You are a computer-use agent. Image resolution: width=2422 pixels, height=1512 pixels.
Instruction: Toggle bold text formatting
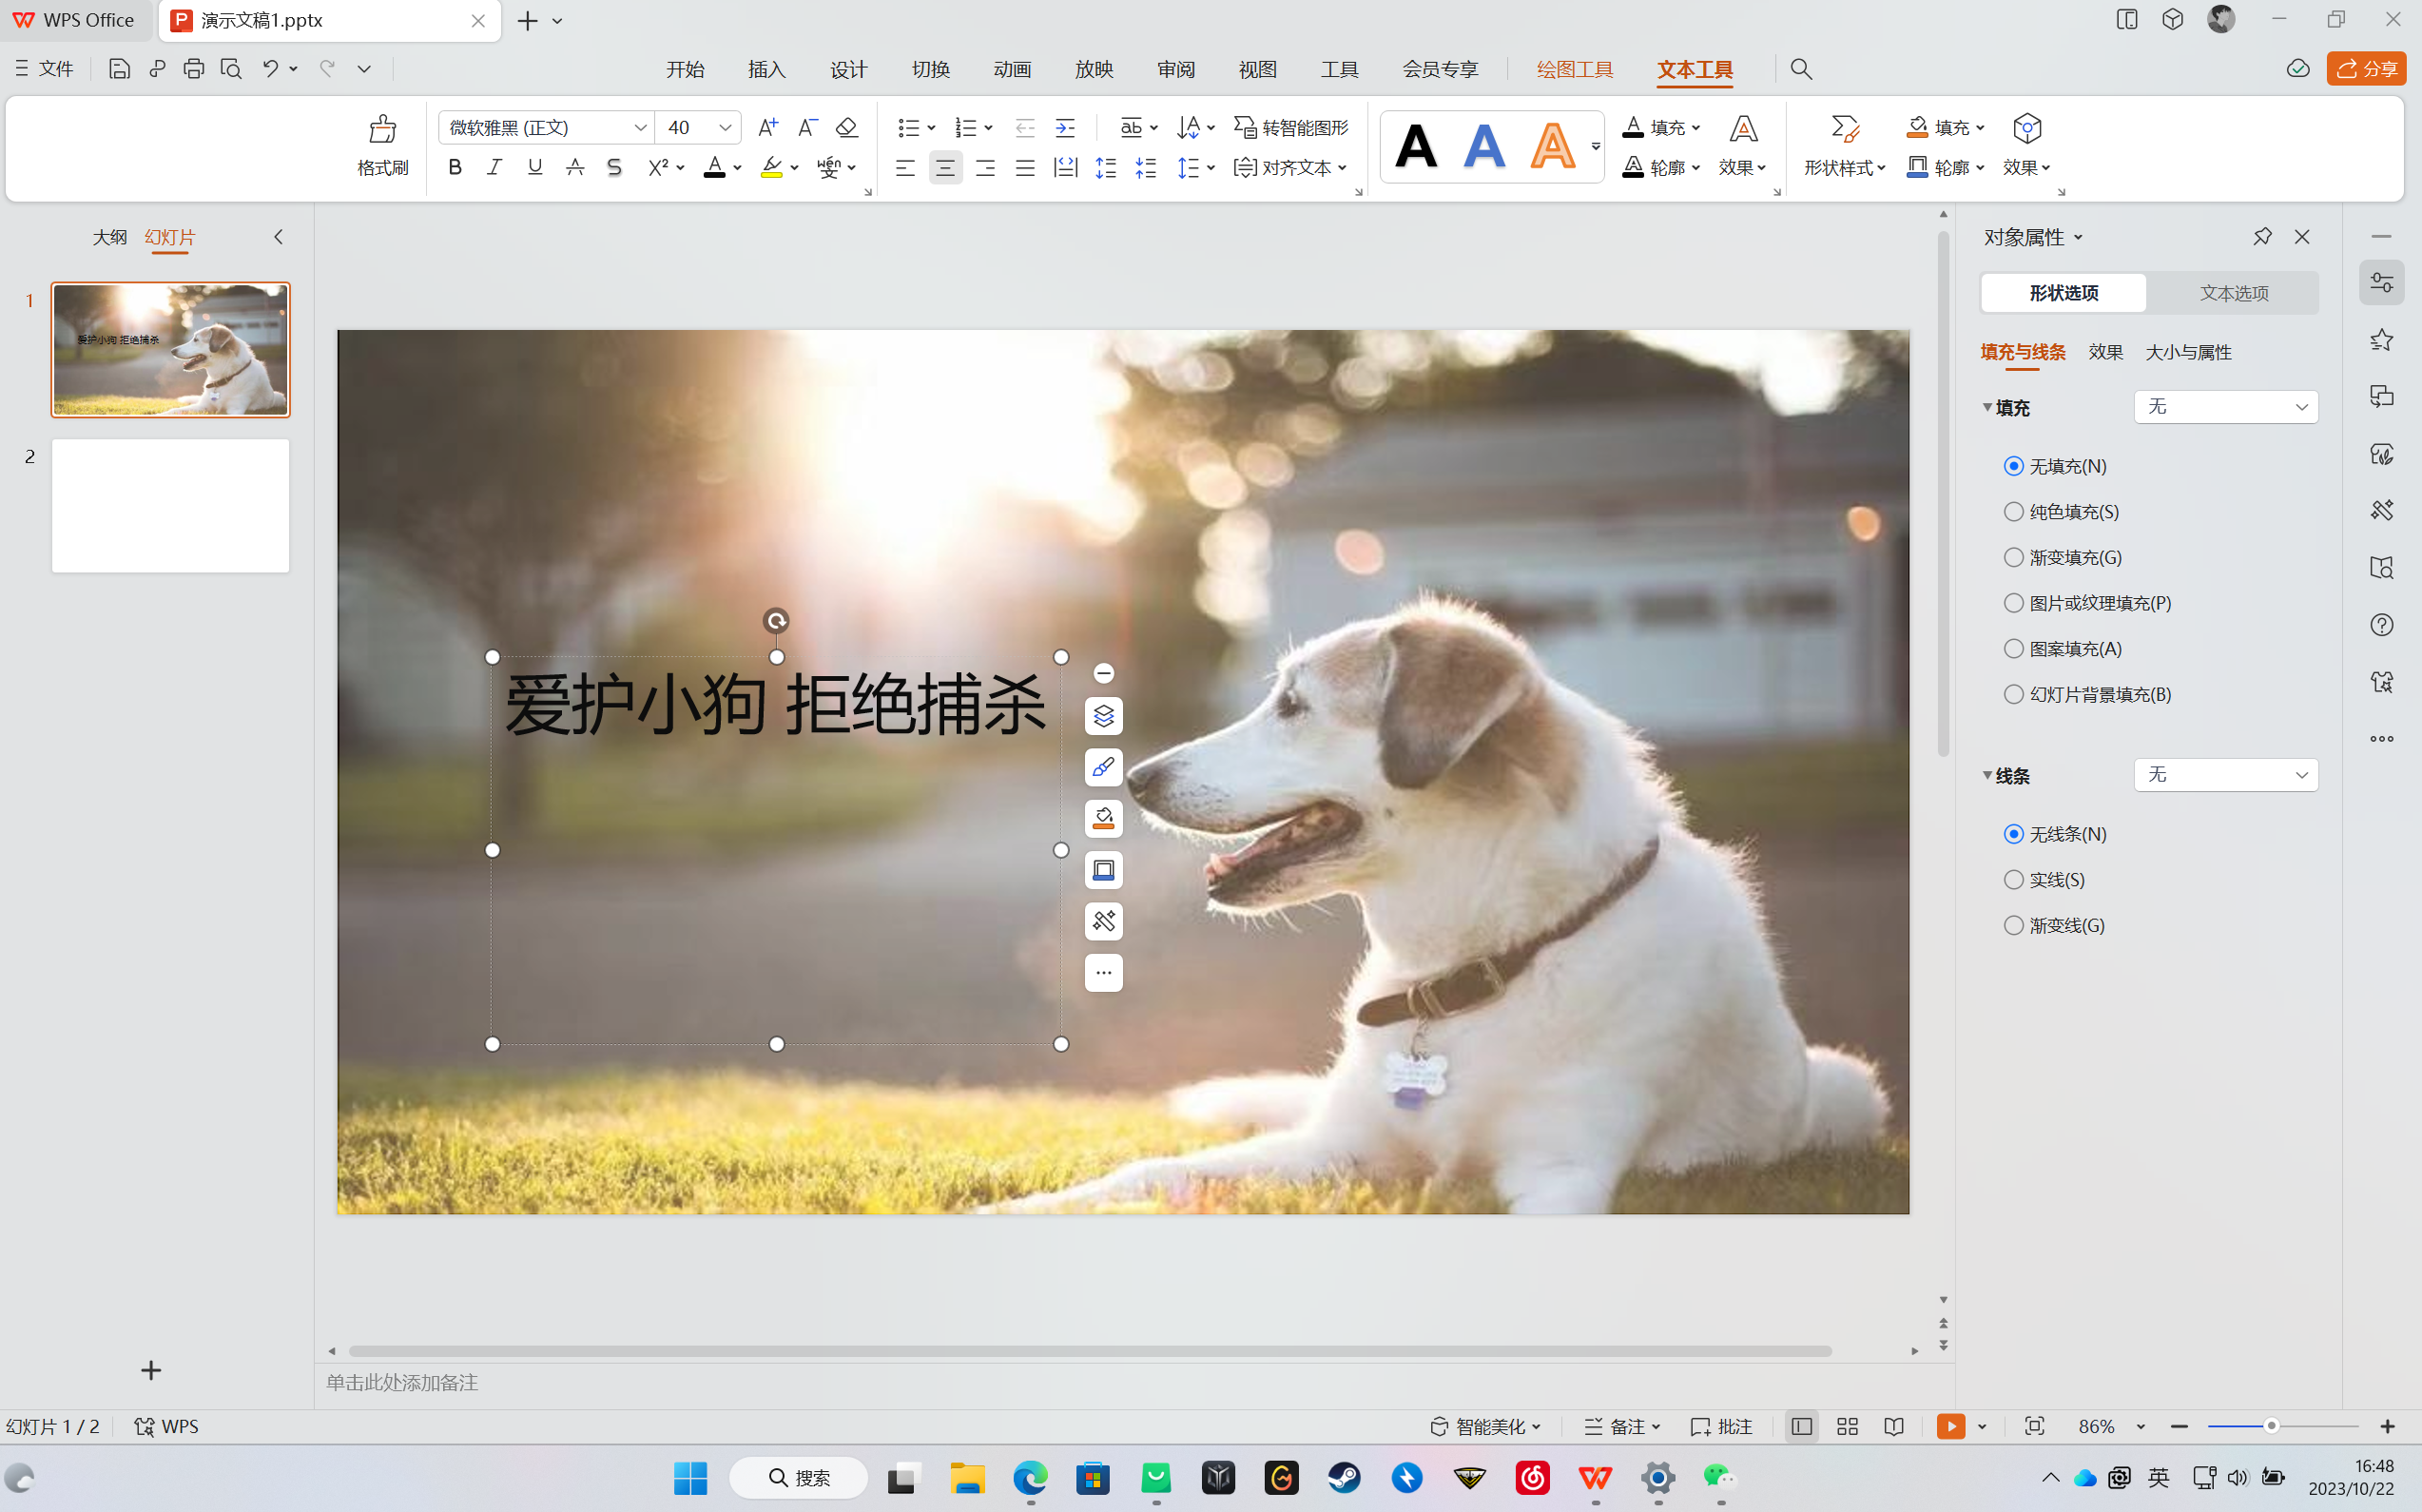(x=455, y=168)
